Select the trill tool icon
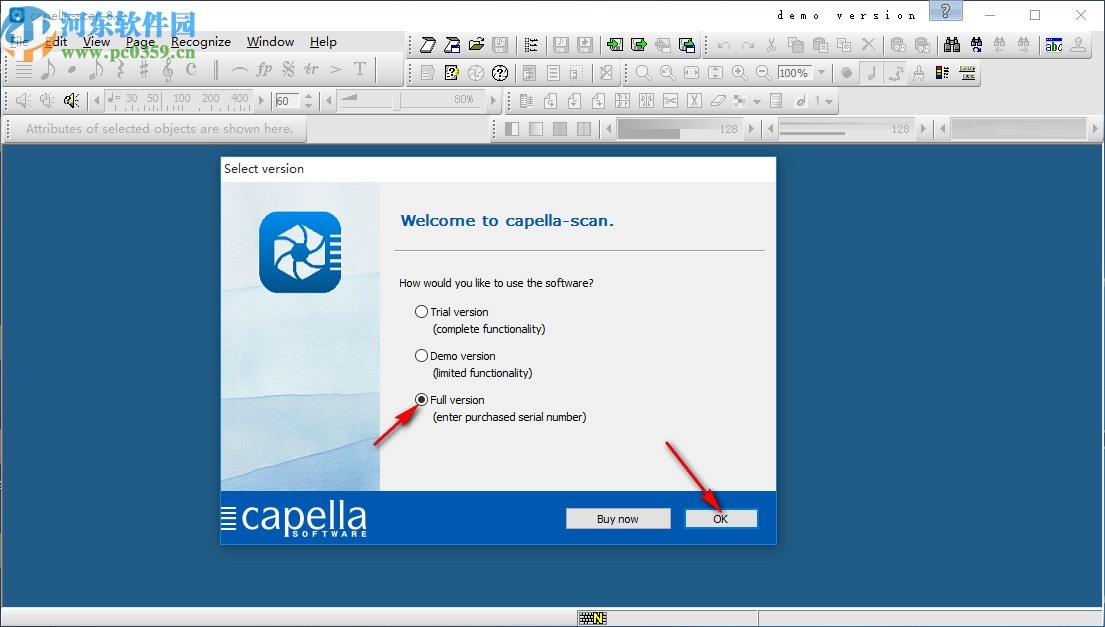Screen dimensions: 1105x627 tap(311, 69)
